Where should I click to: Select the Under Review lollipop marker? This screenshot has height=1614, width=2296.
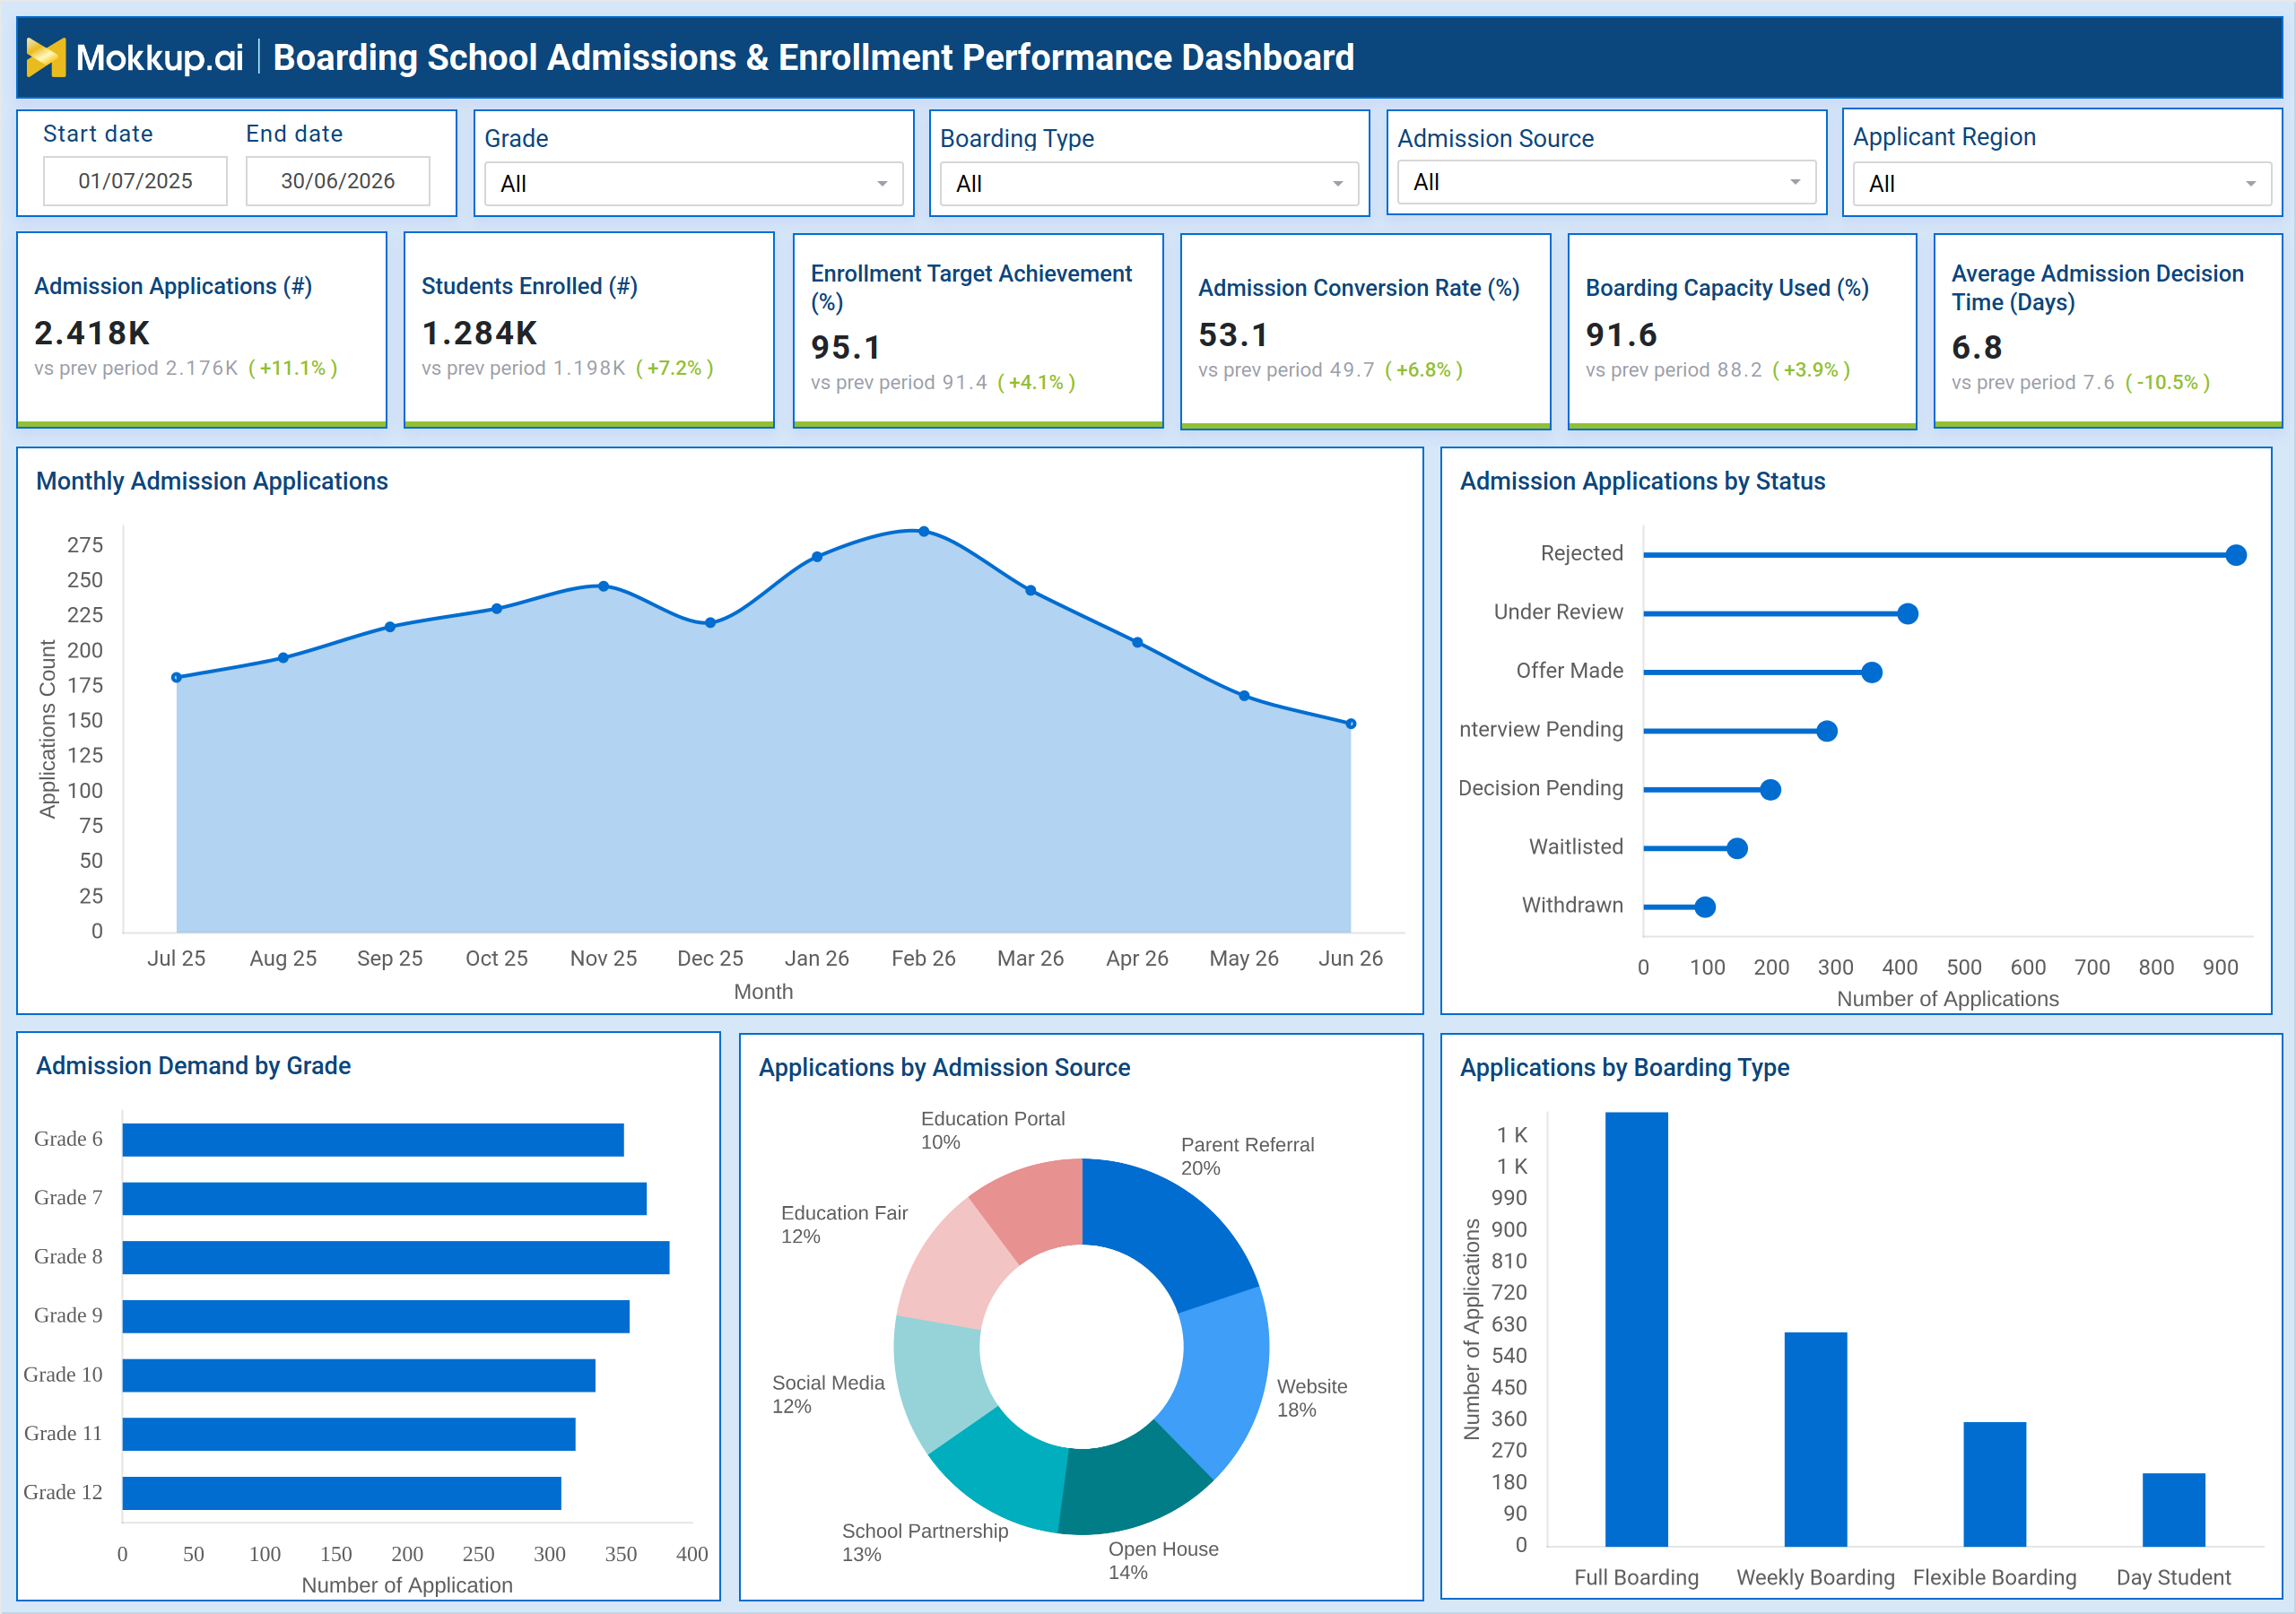coord(1907,613)
